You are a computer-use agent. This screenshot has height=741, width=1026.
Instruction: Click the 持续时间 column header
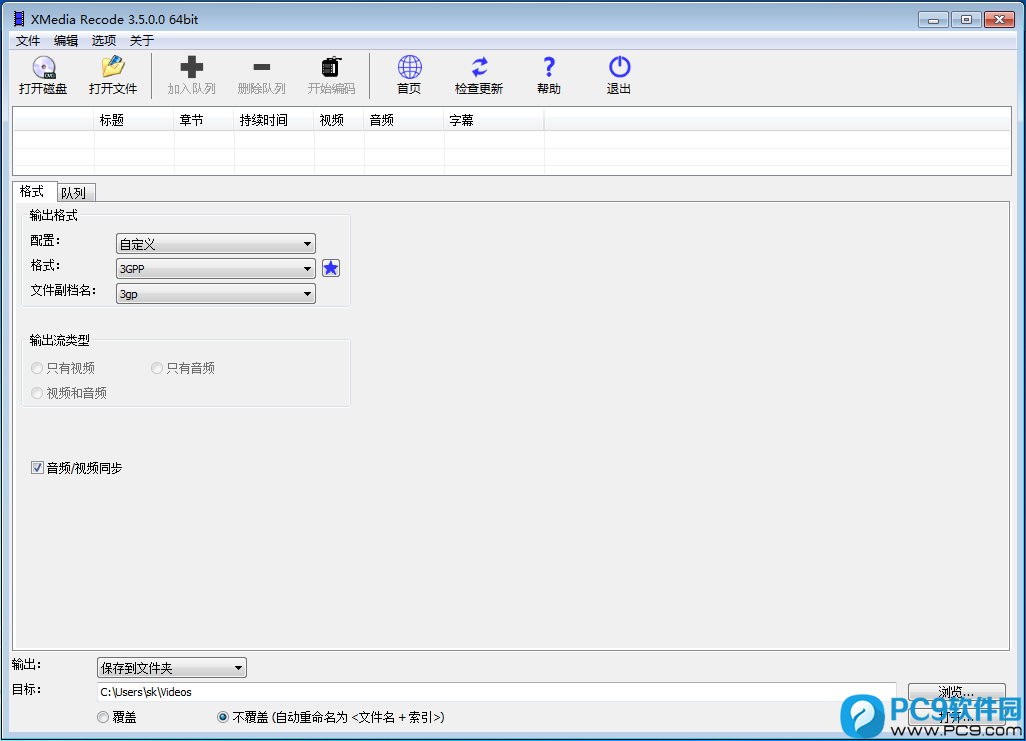[x=274, y=120]
